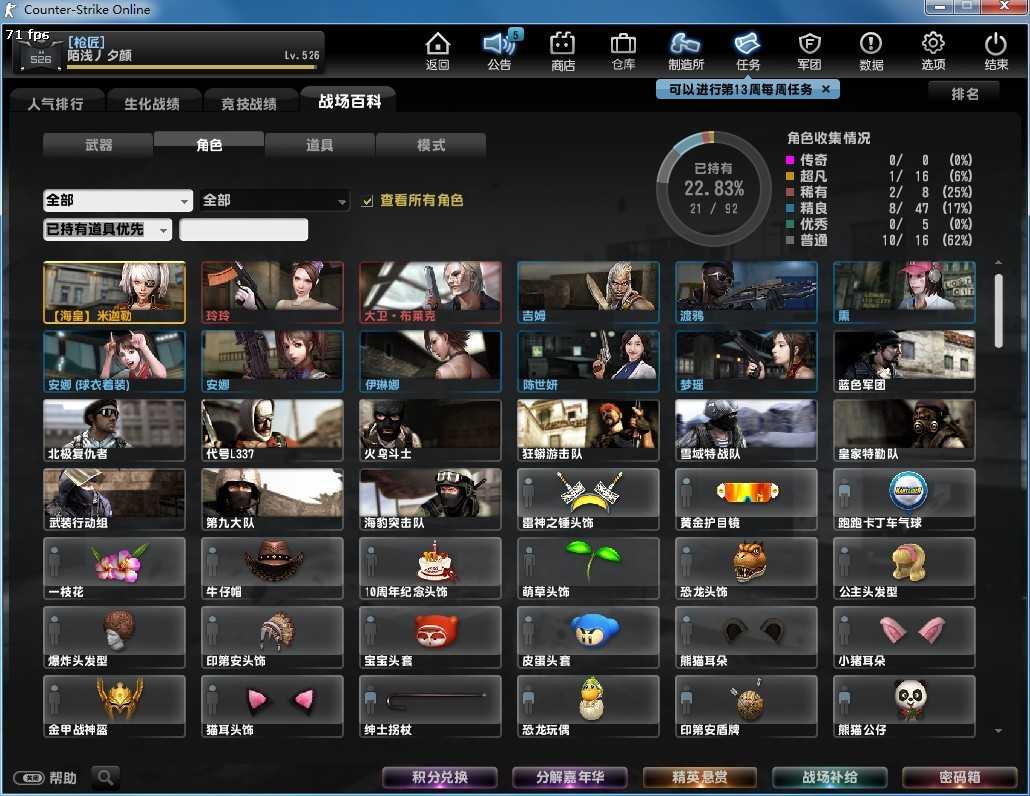Screen dimensions: 1030x796
Task: Select the 宝宝头套 red mask item
Action: (x=430, y=637)
